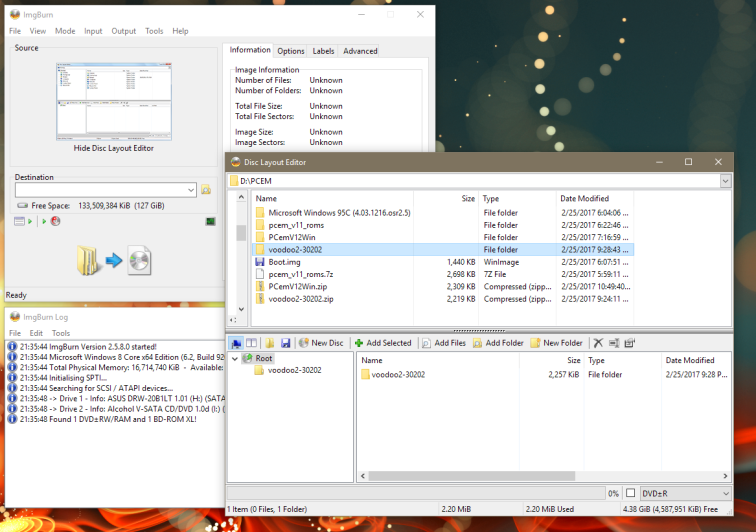Switch to the Information tab
This screenshot has width=756, height=532.
[x=249, y=50]
